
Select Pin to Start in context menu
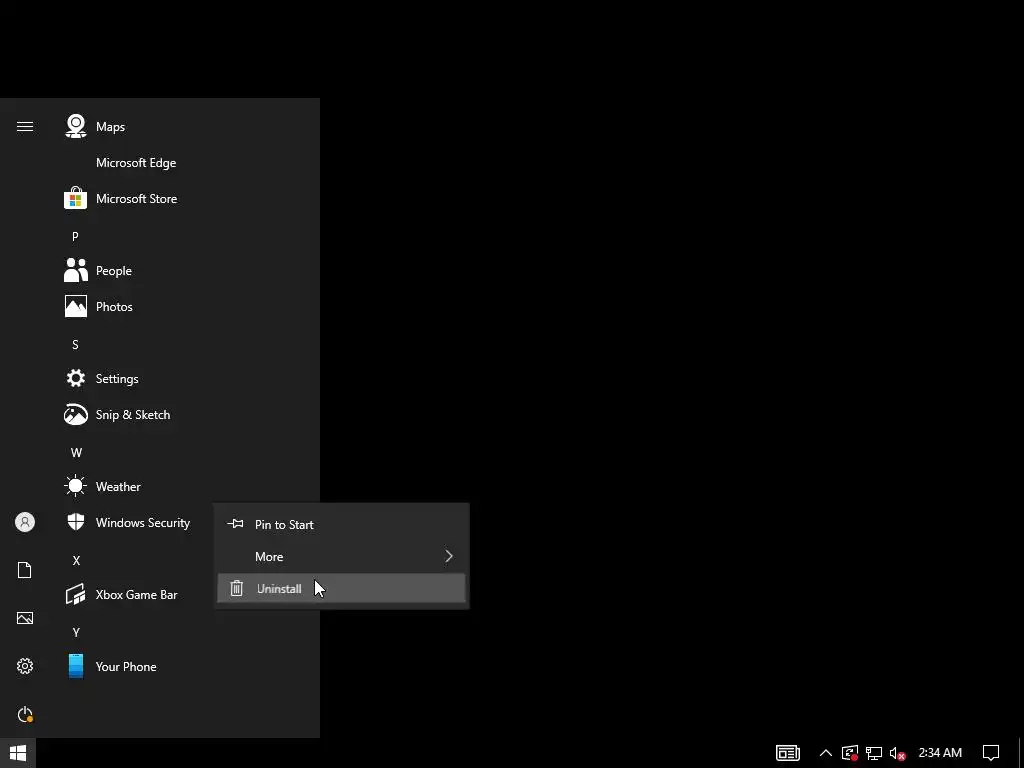pyautogui.click(x=342, y=524)
